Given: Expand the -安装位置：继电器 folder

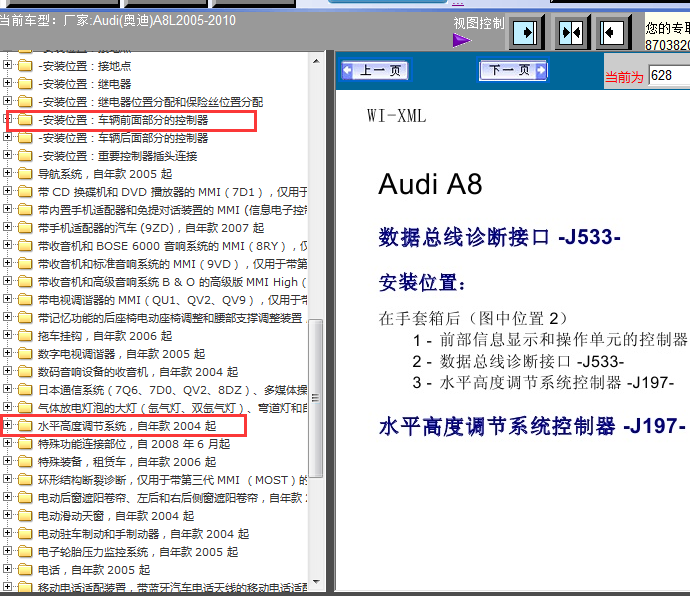Looking at the screenshot, I should tap(7, 83).
